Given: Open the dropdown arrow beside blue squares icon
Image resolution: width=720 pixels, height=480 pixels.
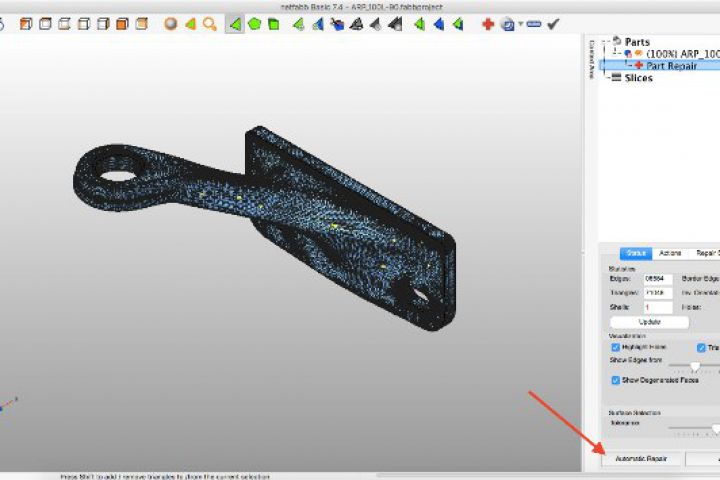Looking at the screenshot, I should point(520,24).
